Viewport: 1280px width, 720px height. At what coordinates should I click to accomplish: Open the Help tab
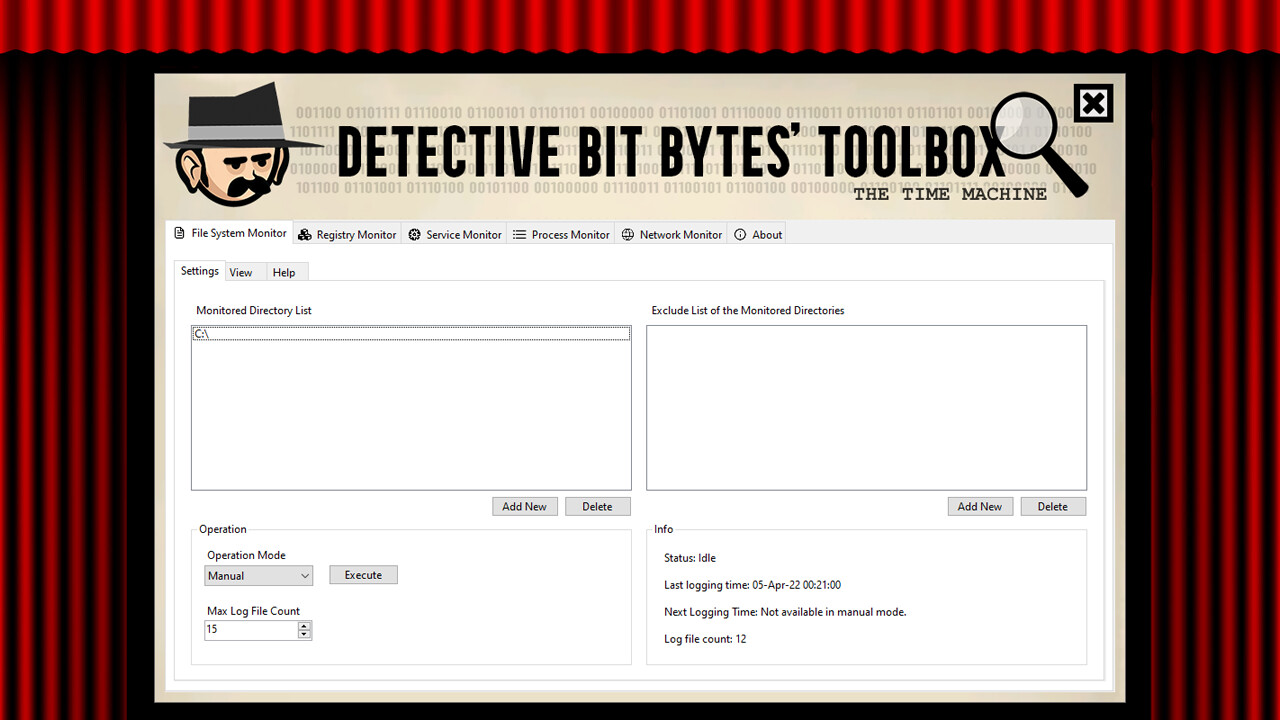pyautogui.click(x=284, y=271)
